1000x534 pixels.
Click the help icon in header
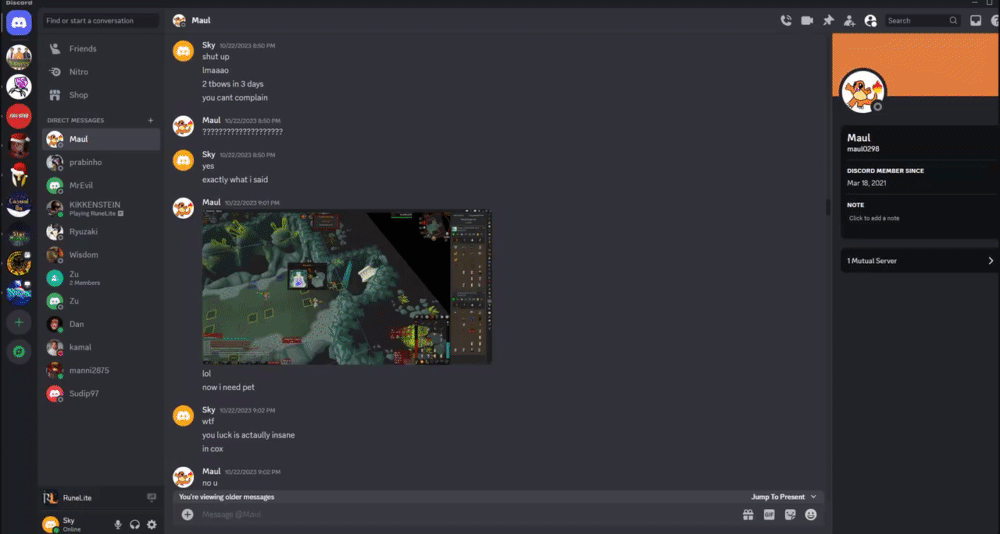[995, 20]
